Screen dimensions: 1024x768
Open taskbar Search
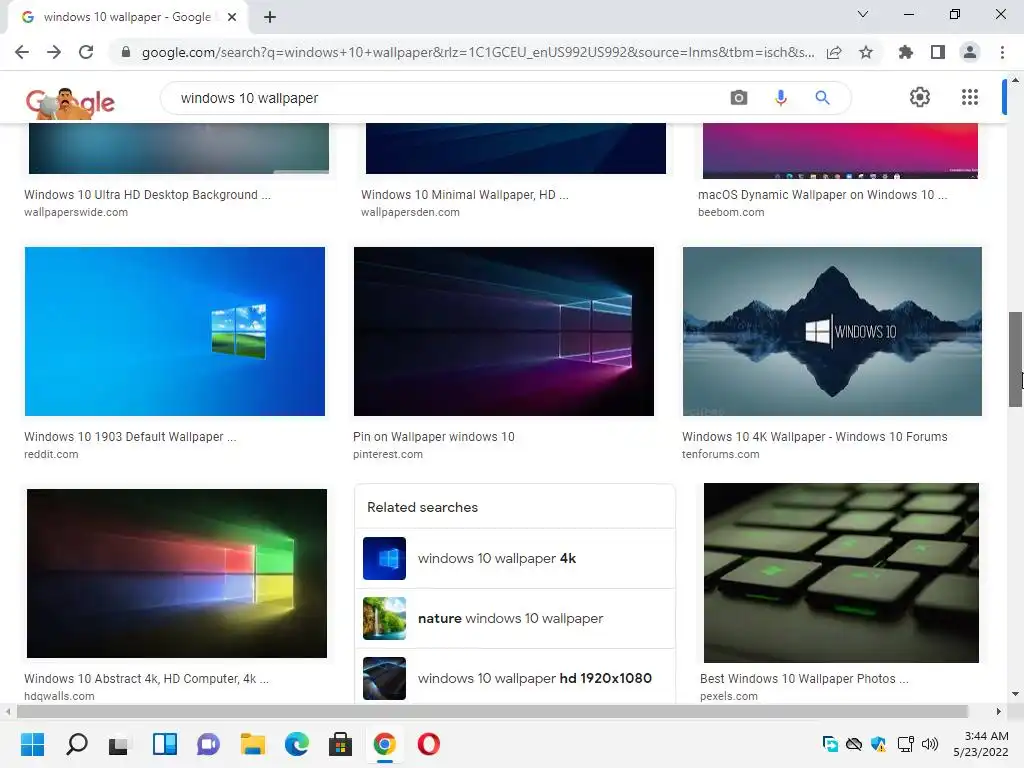(x=76, y=744)
